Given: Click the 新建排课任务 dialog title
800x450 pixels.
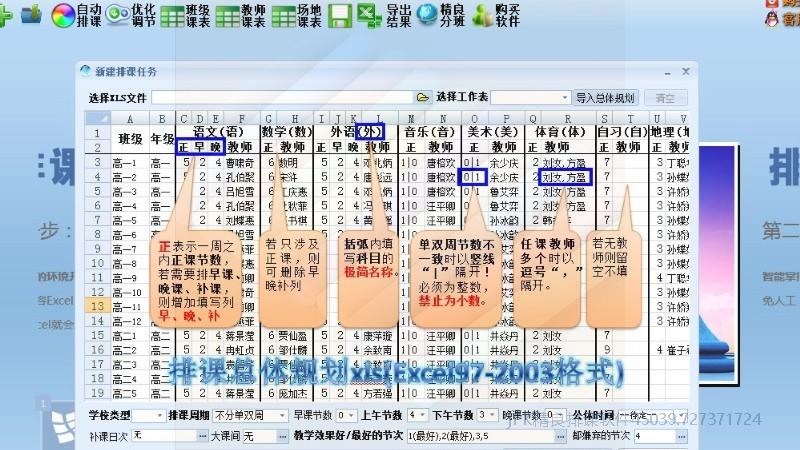Looking at the screenshot, I should [x=126, y=71].
